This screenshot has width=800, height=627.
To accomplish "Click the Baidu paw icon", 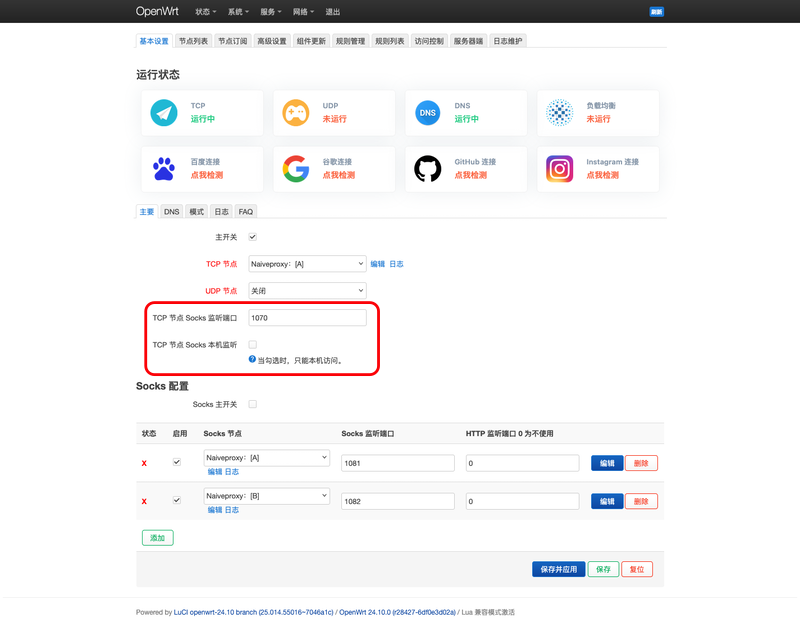I will pyautogui.click(x=164, y=169).
